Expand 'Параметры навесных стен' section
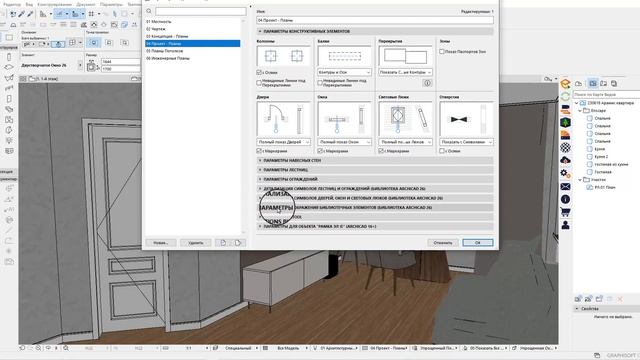This screenshot has height=360, width=640. [x=375, y=160]
